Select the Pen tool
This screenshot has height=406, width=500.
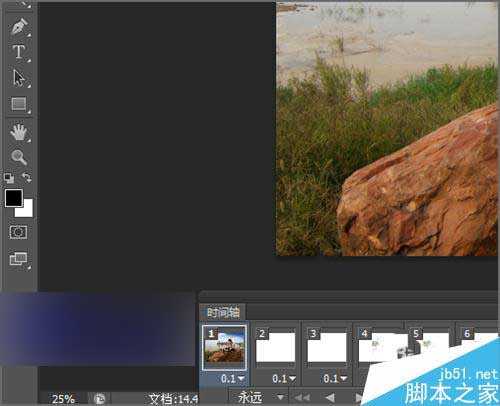pos(19,27)
